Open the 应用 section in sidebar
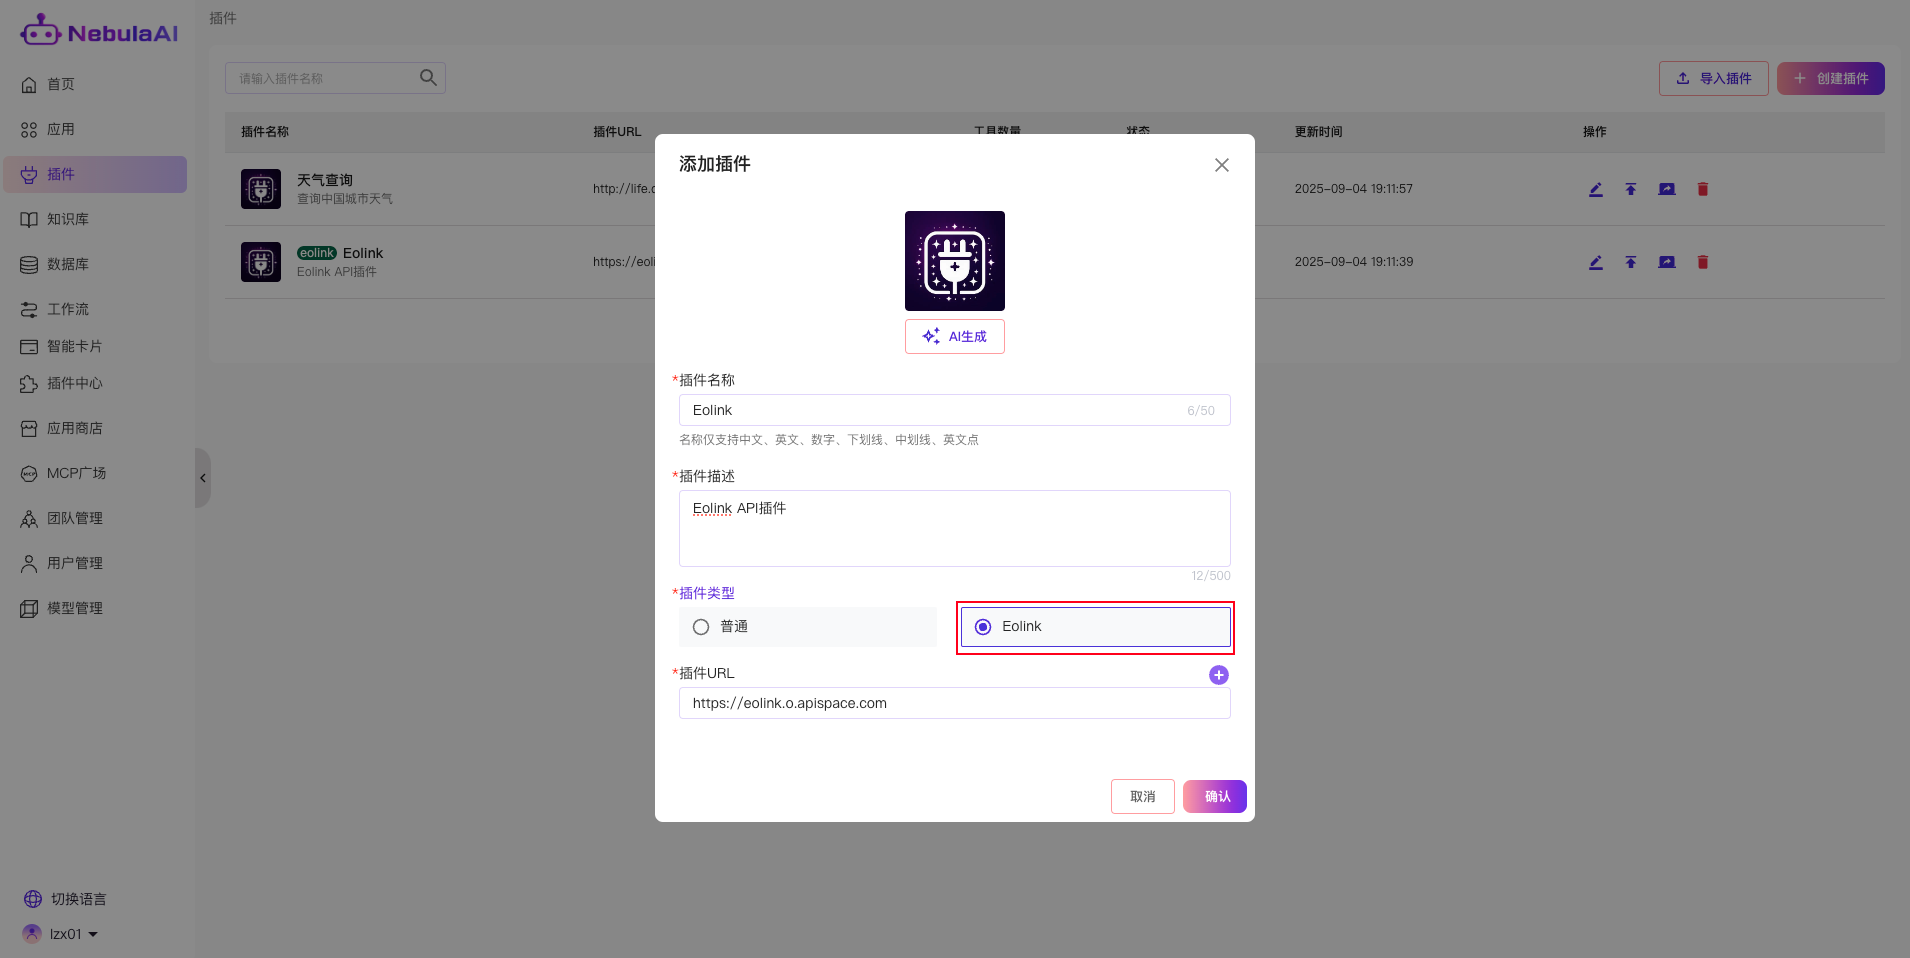The height and width of the screenshot is (958, 1910). point(95,129)
